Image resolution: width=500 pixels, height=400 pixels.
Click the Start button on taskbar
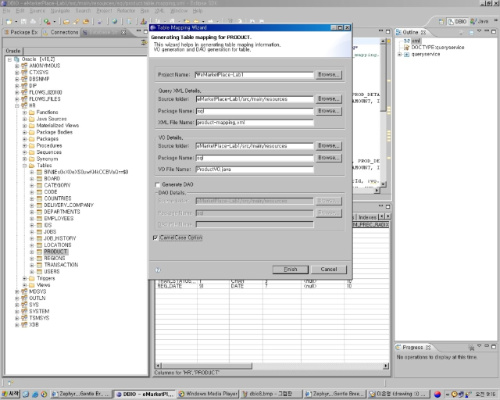(11, 394)
